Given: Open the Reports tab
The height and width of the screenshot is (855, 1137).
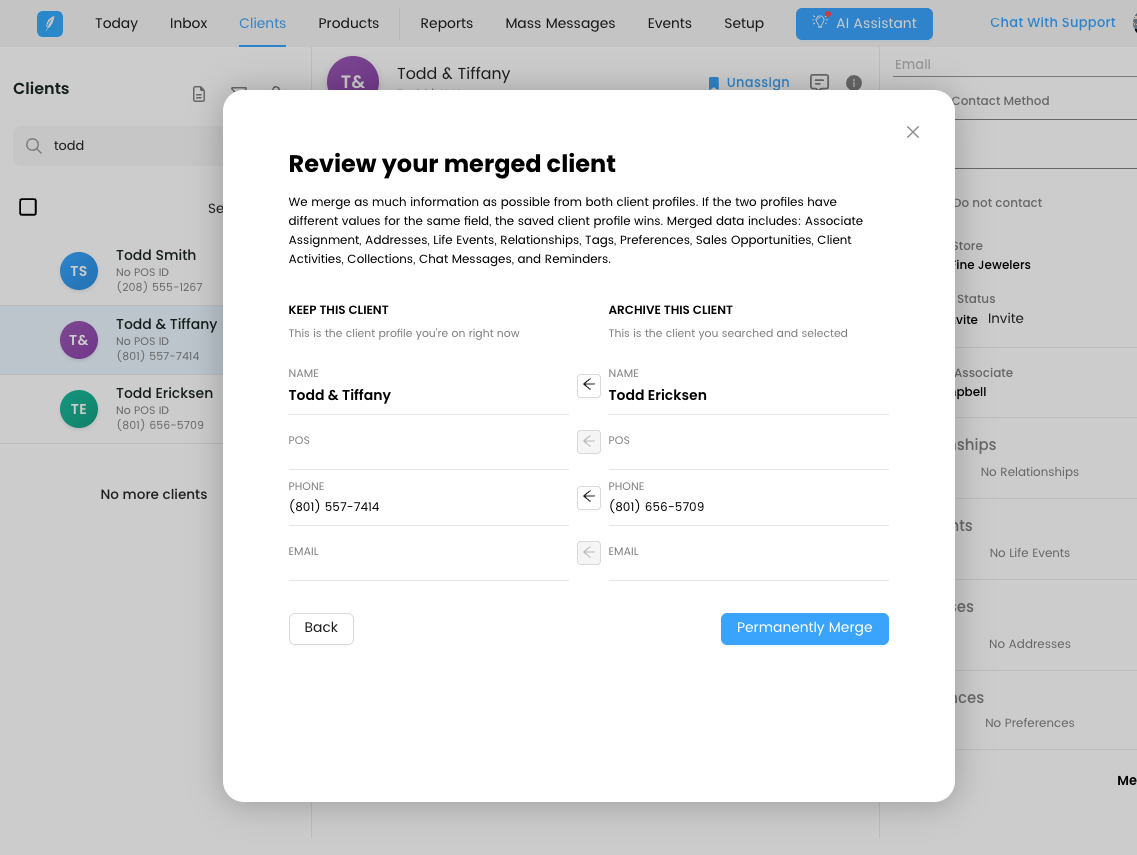Looking at the screenshot, I should [447, 23].
